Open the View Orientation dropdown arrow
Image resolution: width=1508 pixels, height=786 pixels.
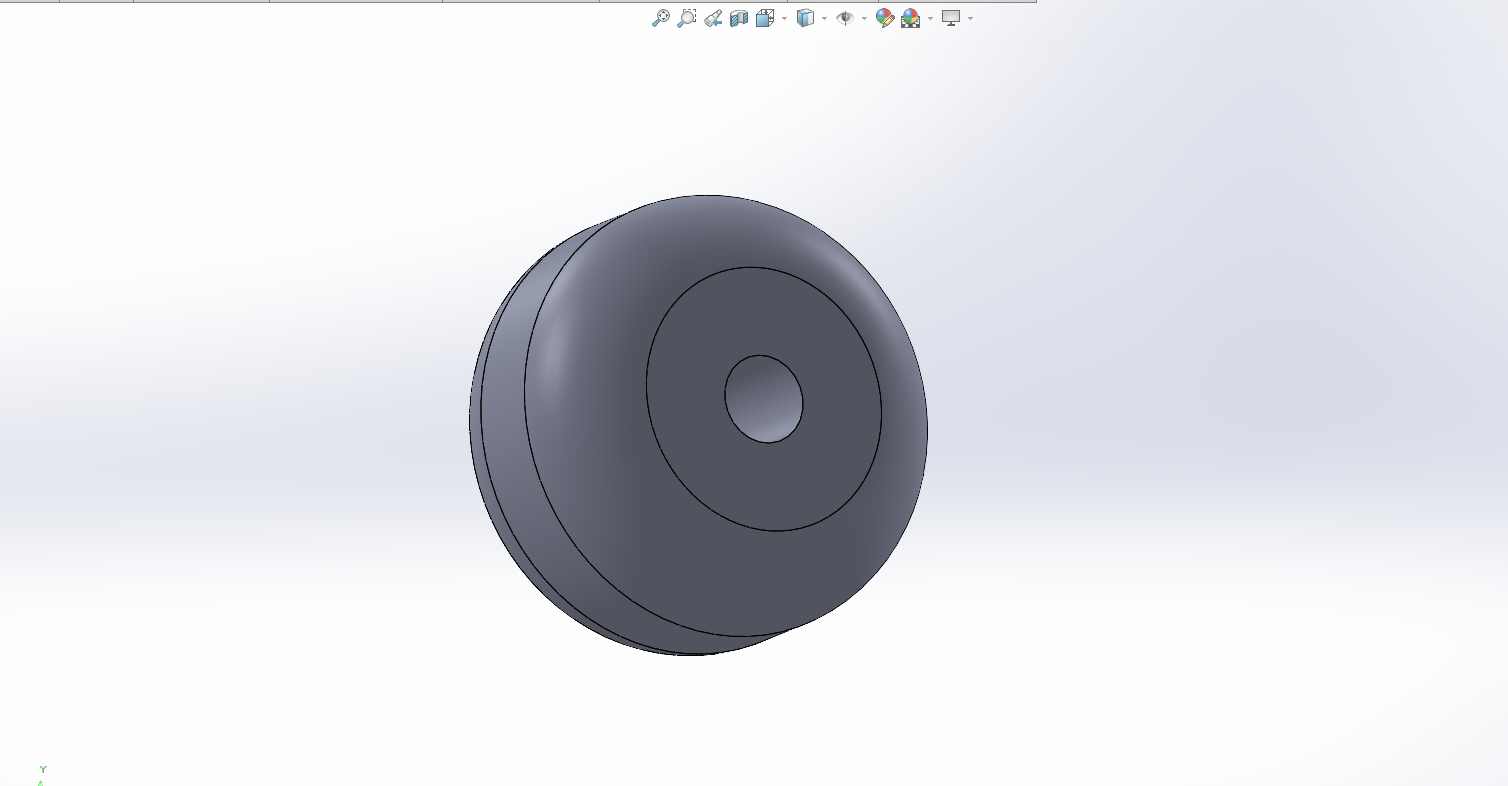click(x=784, y=18)
